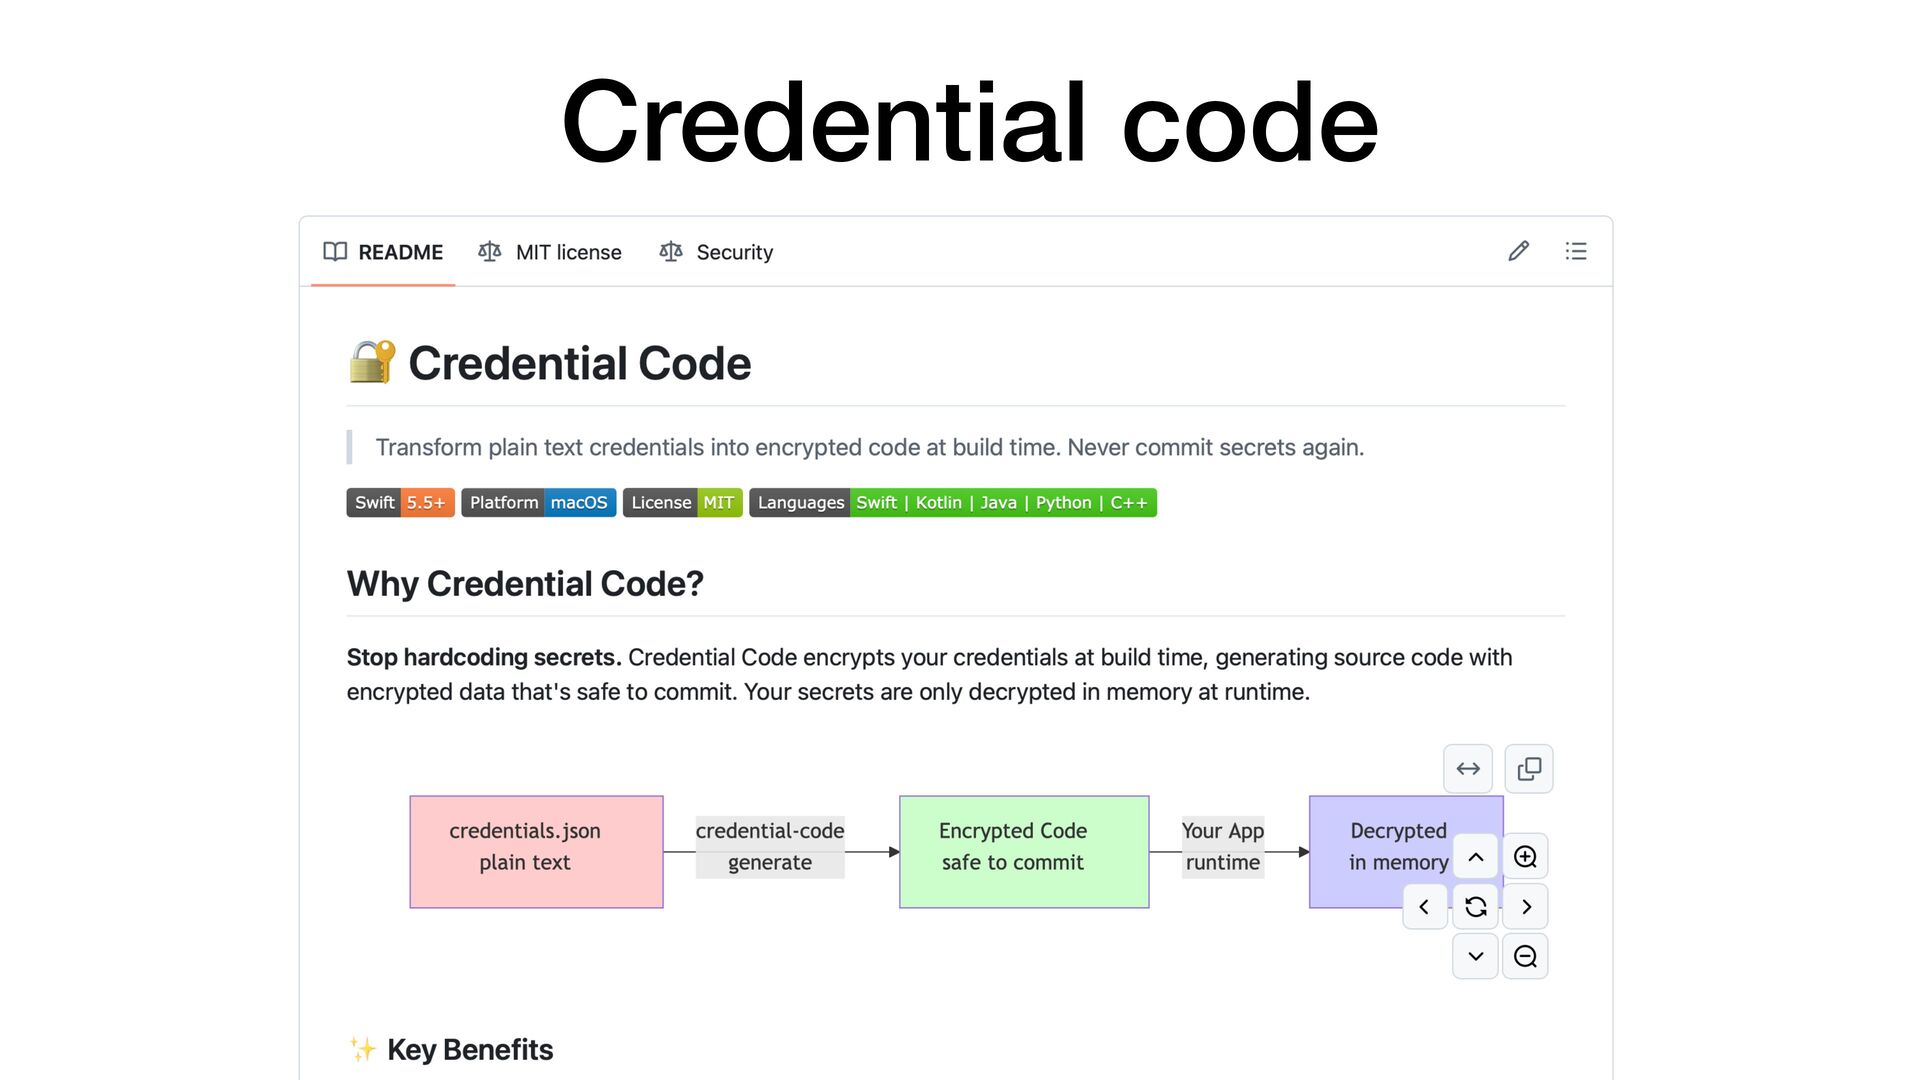Zoom out of the diagram

click(x=1525, y=957)
